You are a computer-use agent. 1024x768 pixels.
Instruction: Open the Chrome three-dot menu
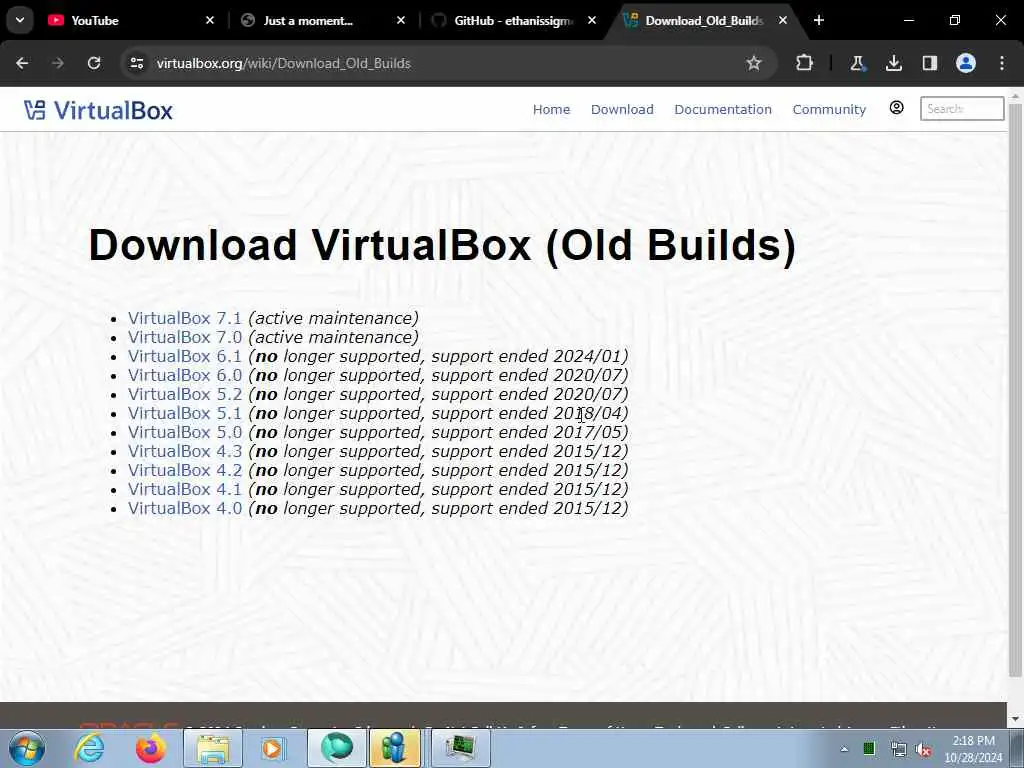1002,63
